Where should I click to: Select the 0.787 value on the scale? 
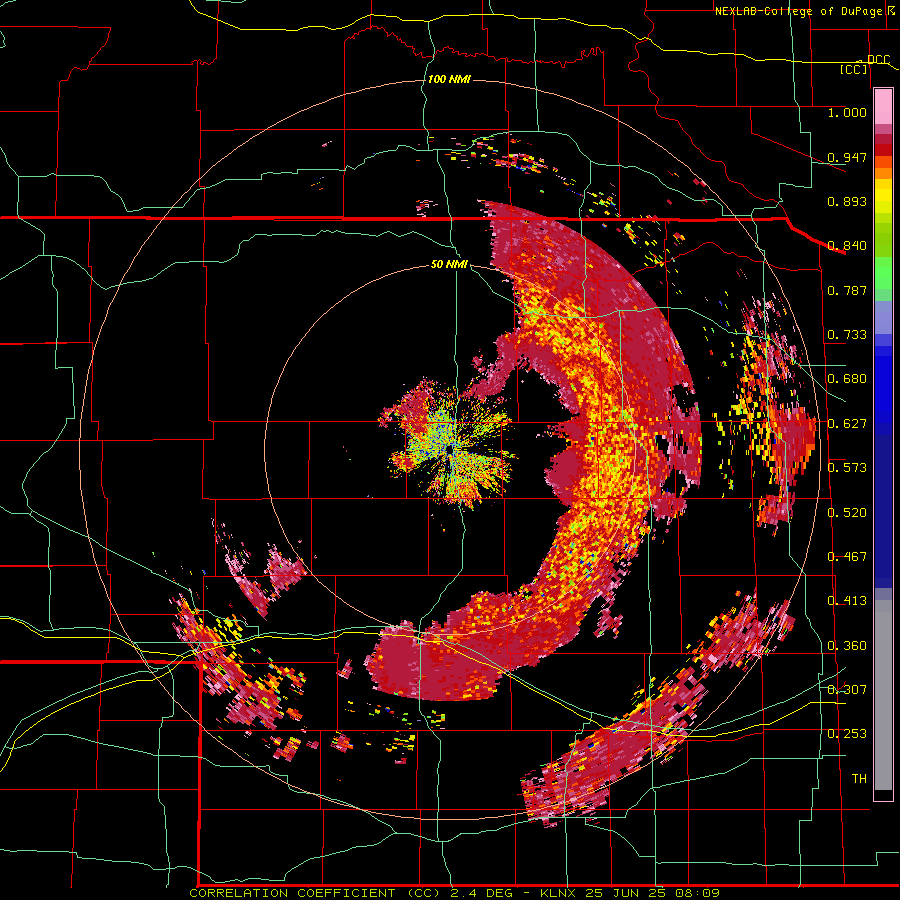(x=847, y=290)
